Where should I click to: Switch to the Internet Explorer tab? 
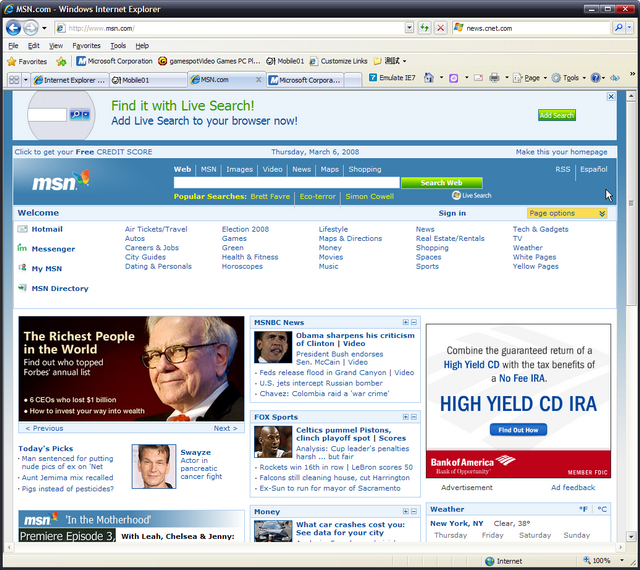[x=70, y=80]
